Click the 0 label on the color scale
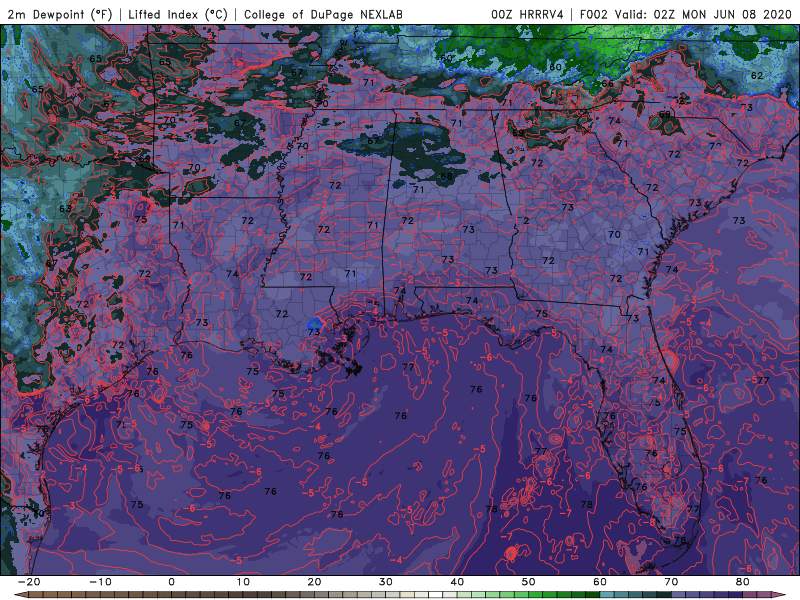The height and width of the screenshot is (600, 800). click(x=171, y=582)
